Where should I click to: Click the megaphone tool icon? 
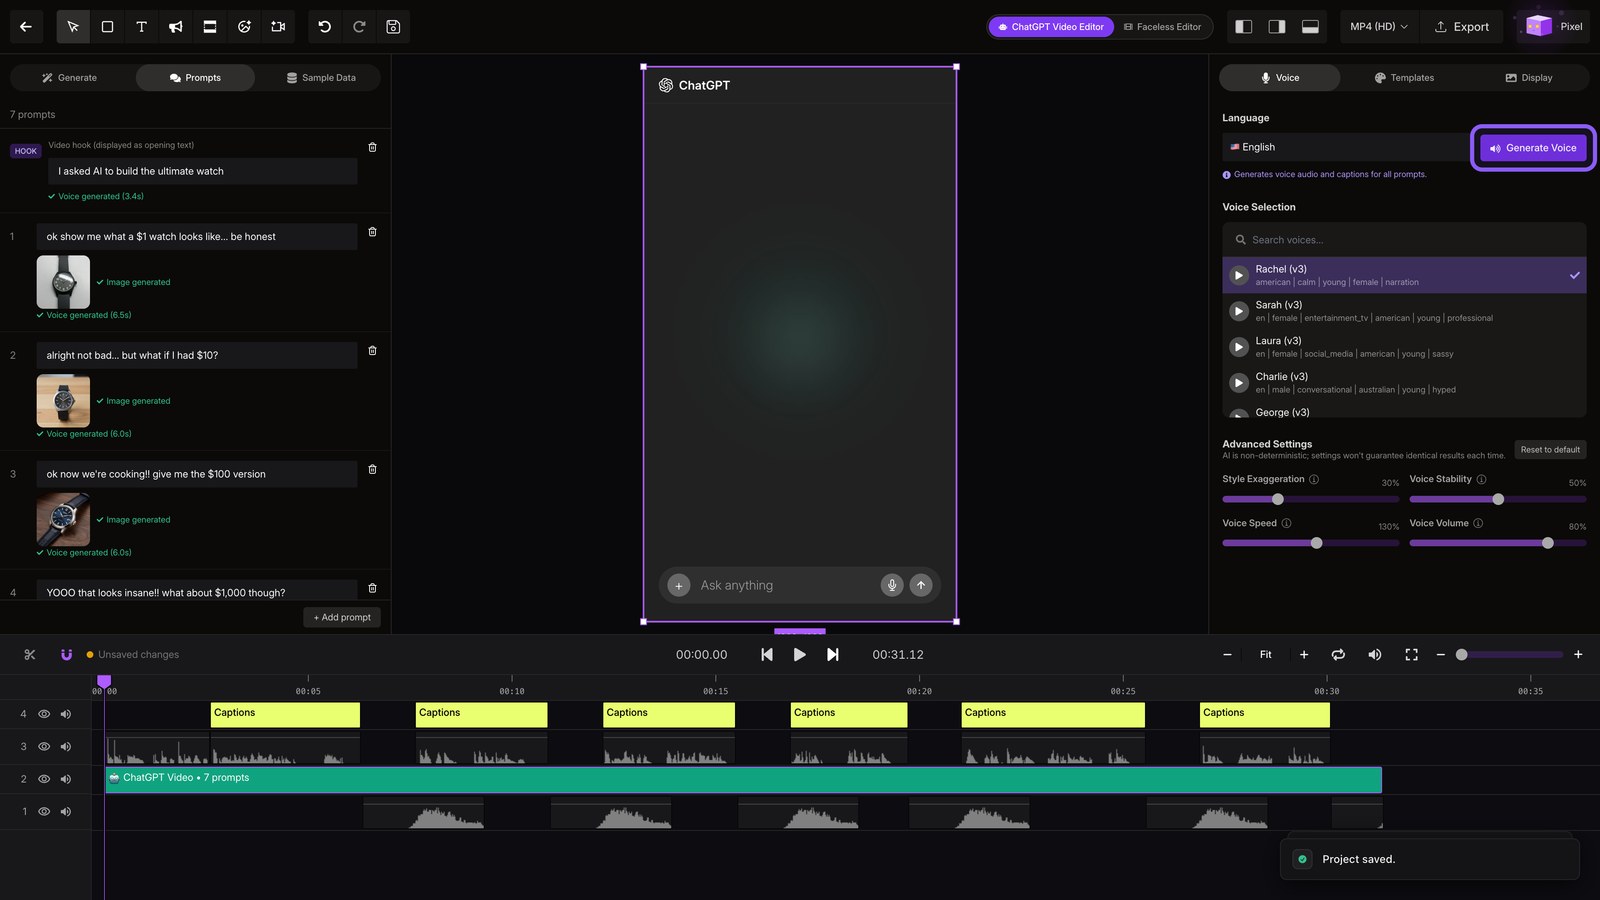(x=176, y=27)
